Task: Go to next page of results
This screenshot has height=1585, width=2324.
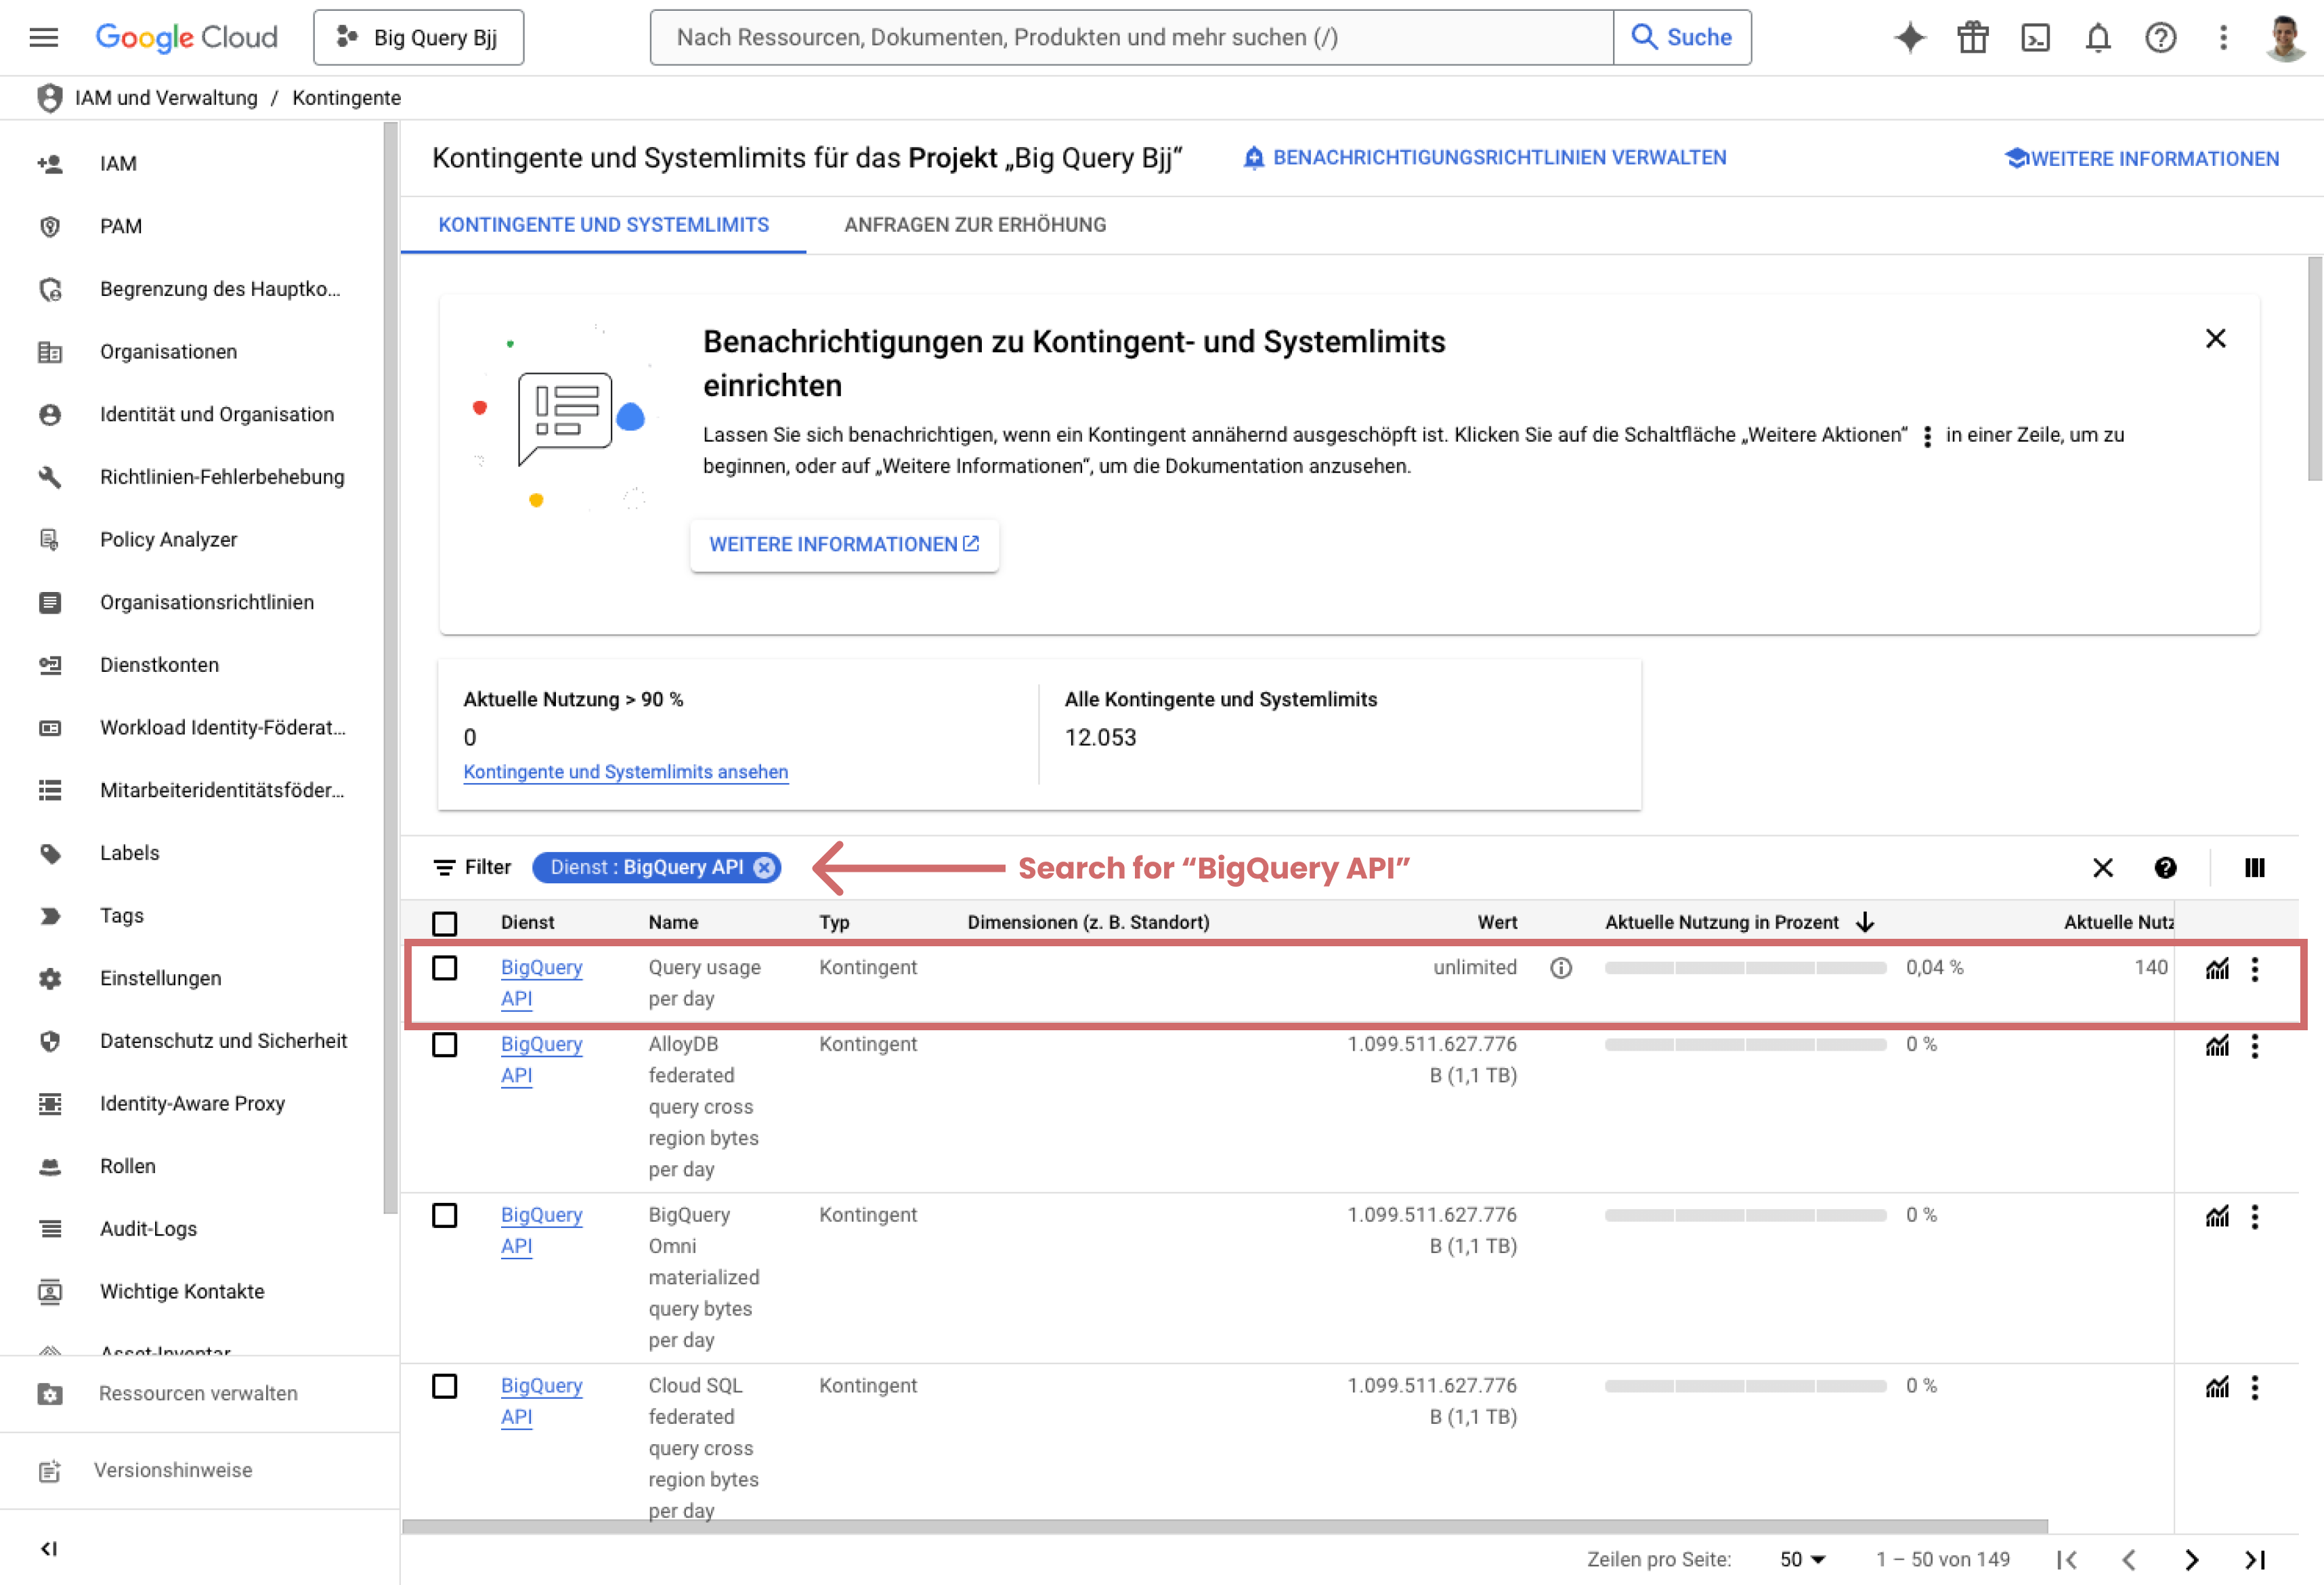Action: pyautogui.click(x=2191, y=1560)
